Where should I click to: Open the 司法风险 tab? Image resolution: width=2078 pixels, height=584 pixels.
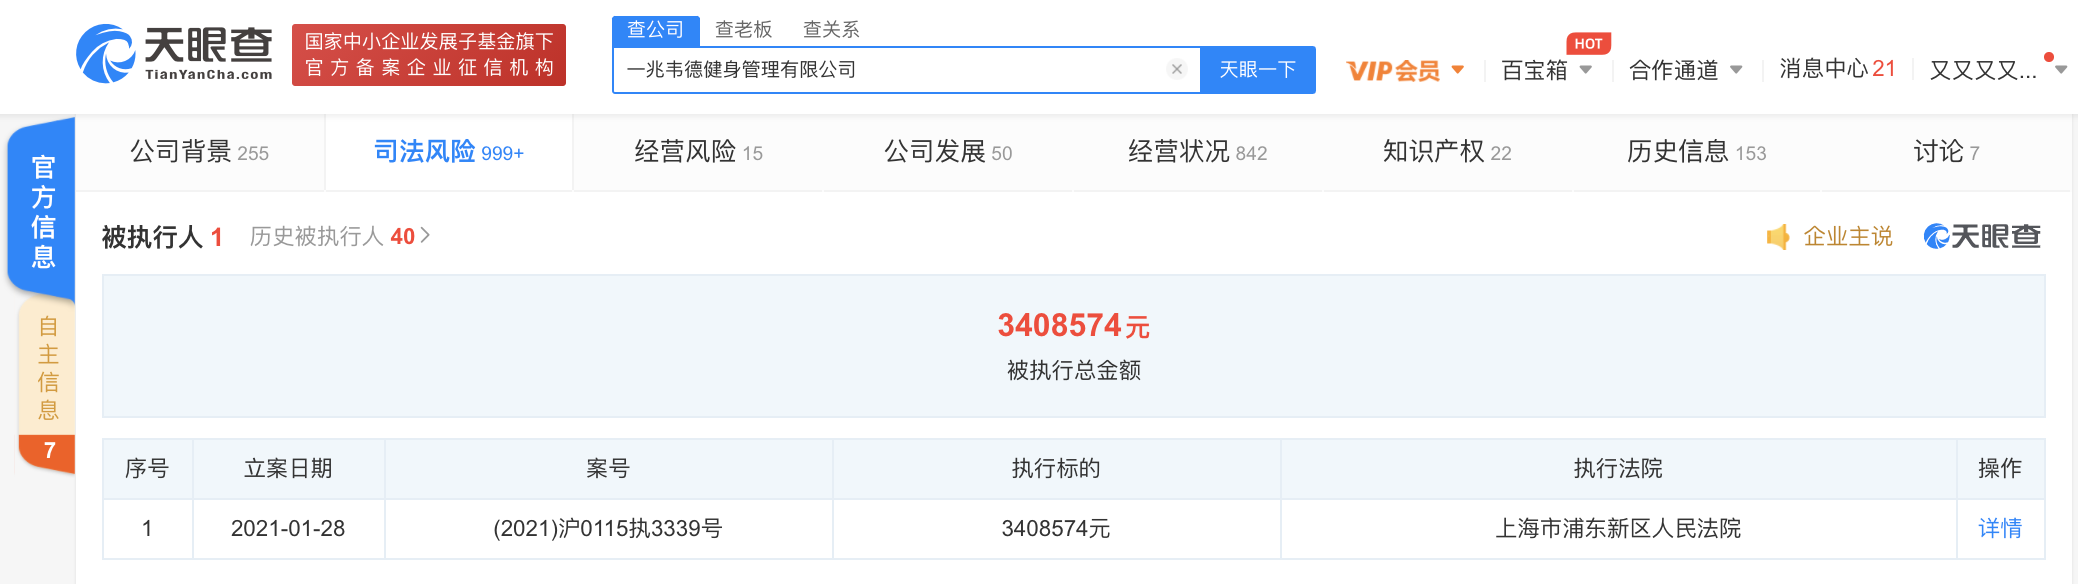pos(449,152)
